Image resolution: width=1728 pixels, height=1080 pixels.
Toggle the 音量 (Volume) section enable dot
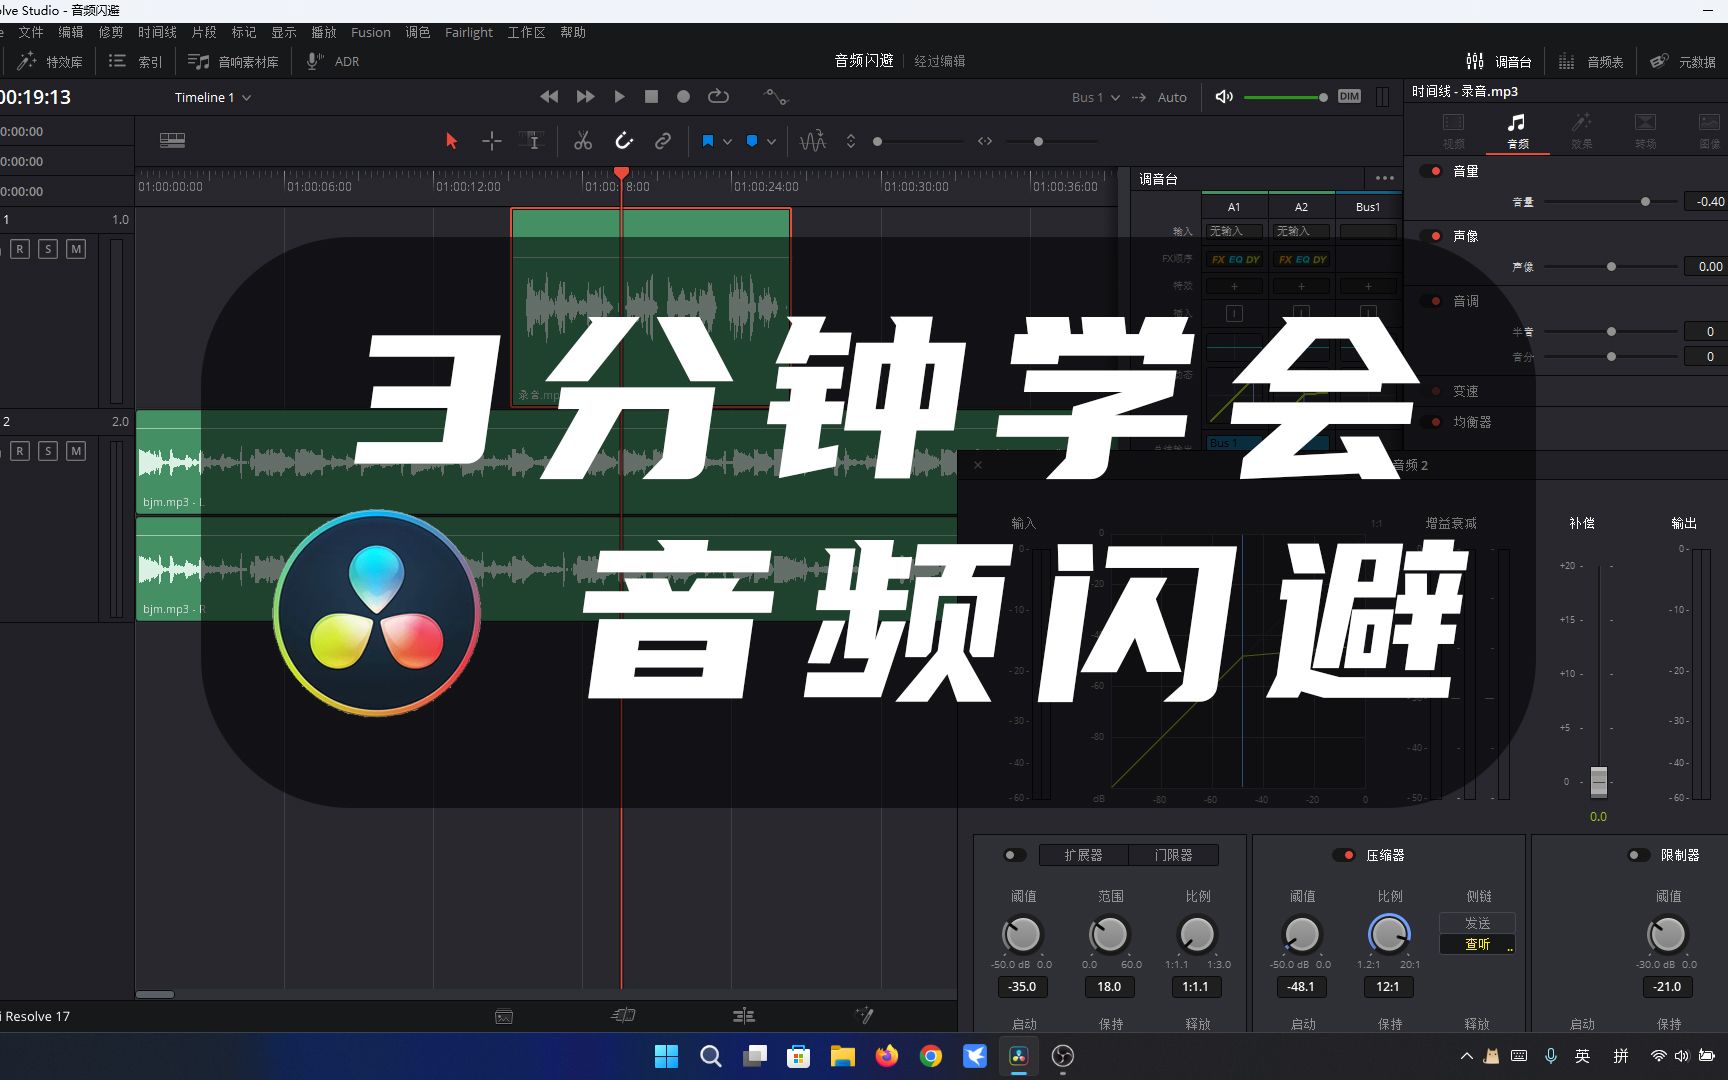(1431, 171)
